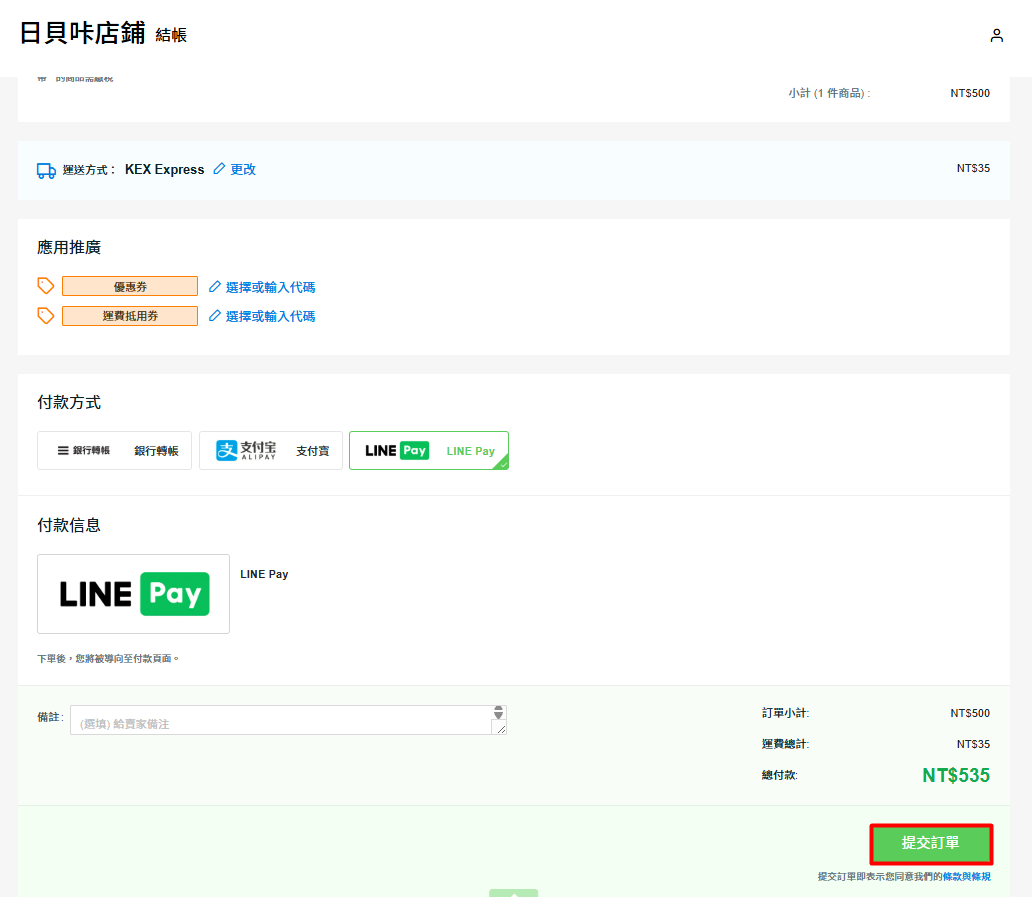The image size is (1032, 897).
Task: Click the remarks textarea resize handle
Action: tap(500, 729)
